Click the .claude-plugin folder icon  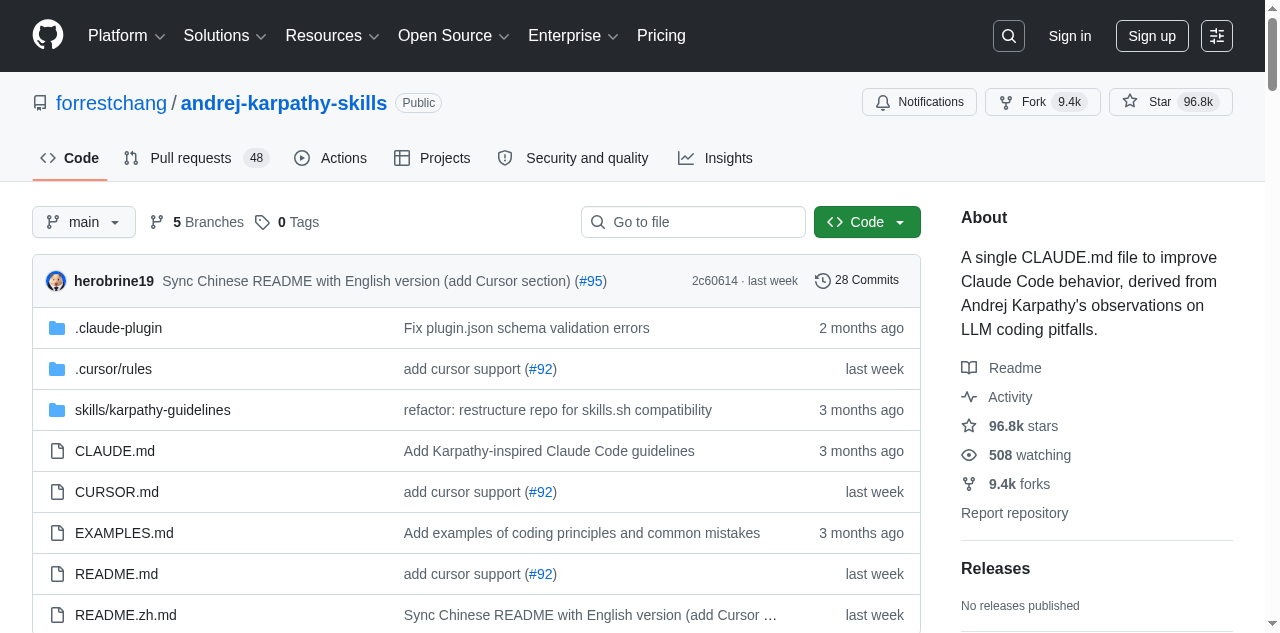pyautogui.click(x=57, y=327)
